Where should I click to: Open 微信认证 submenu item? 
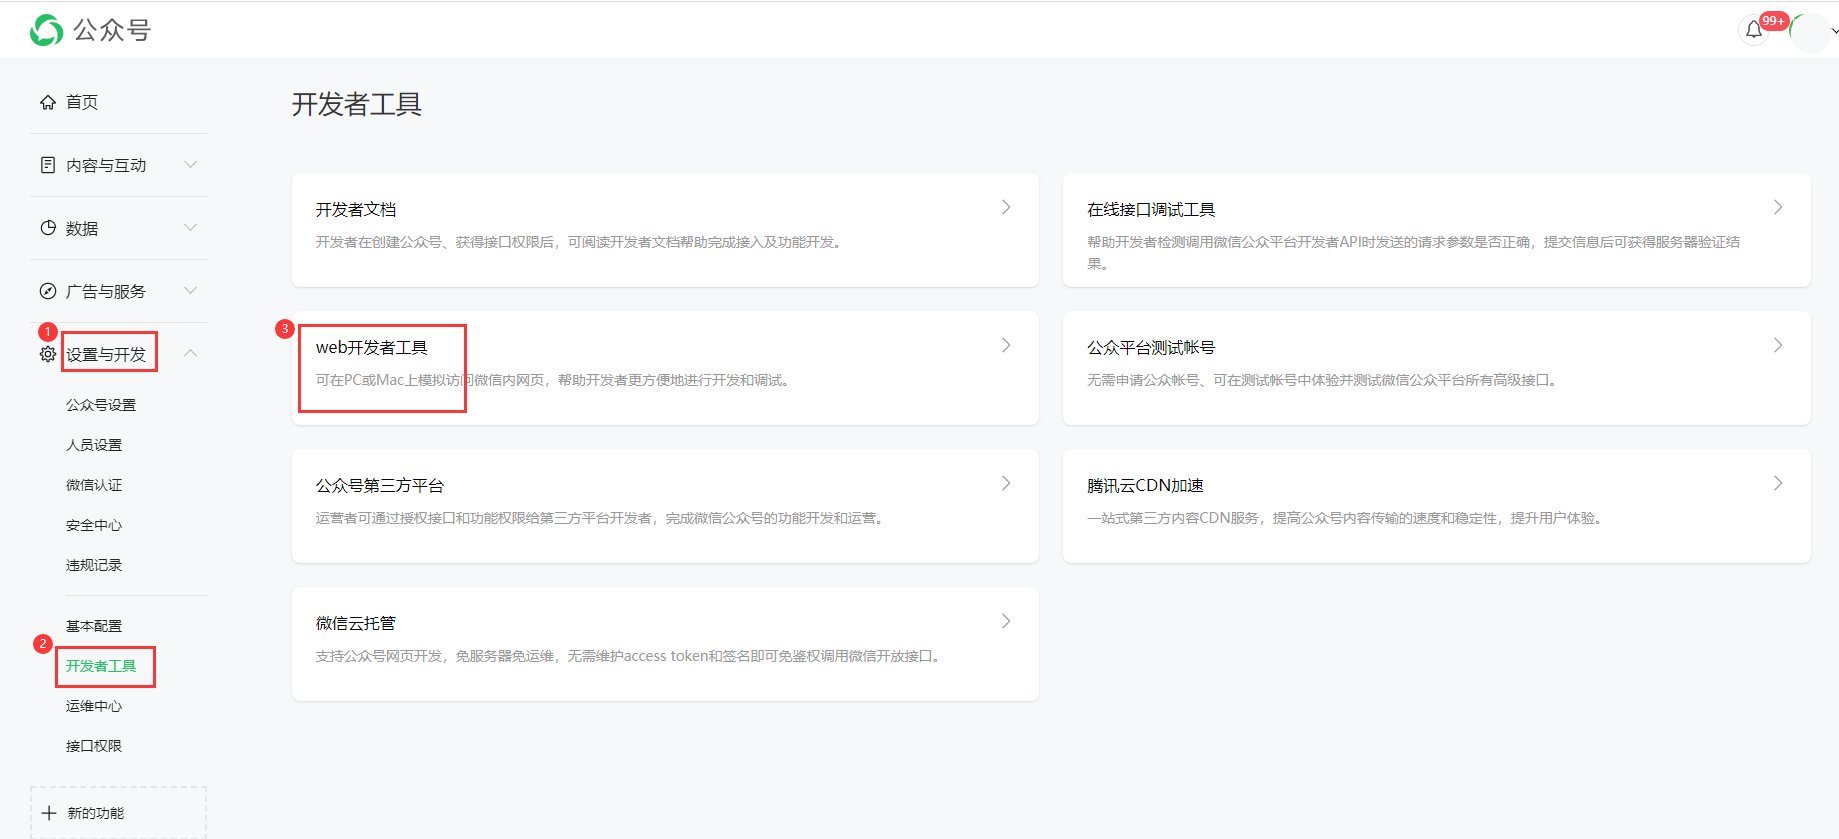[94, 485]
